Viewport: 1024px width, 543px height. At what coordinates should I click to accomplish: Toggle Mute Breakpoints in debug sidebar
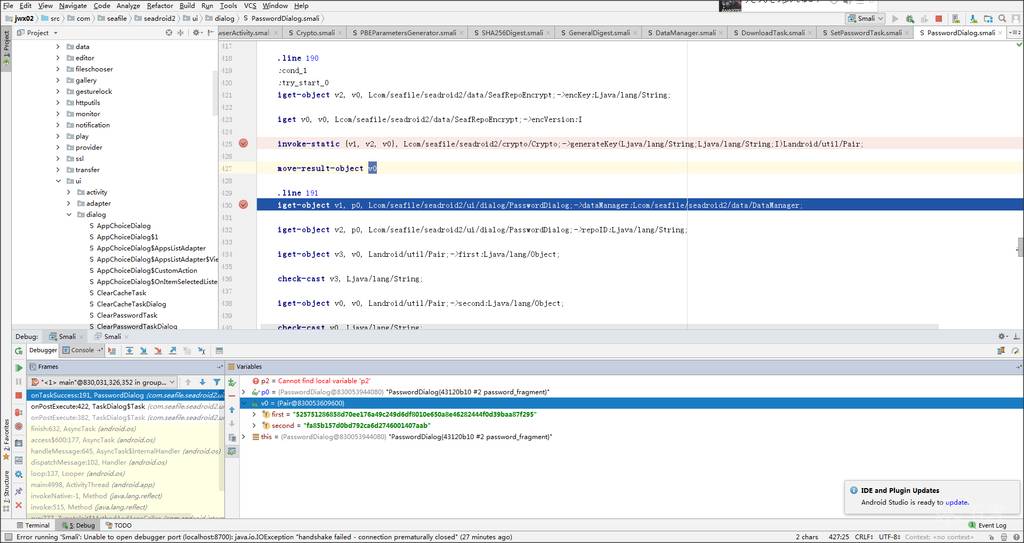pyautogui.click(x=18, y=426)
